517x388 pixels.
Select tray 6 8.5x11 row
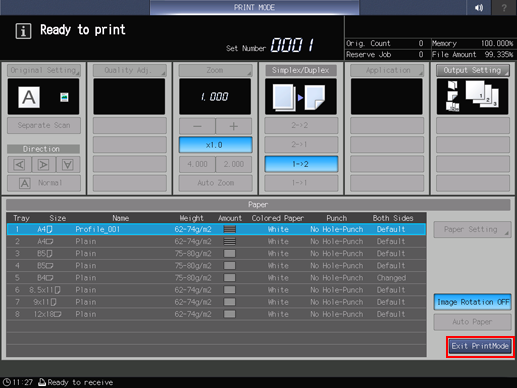point(216,290)
